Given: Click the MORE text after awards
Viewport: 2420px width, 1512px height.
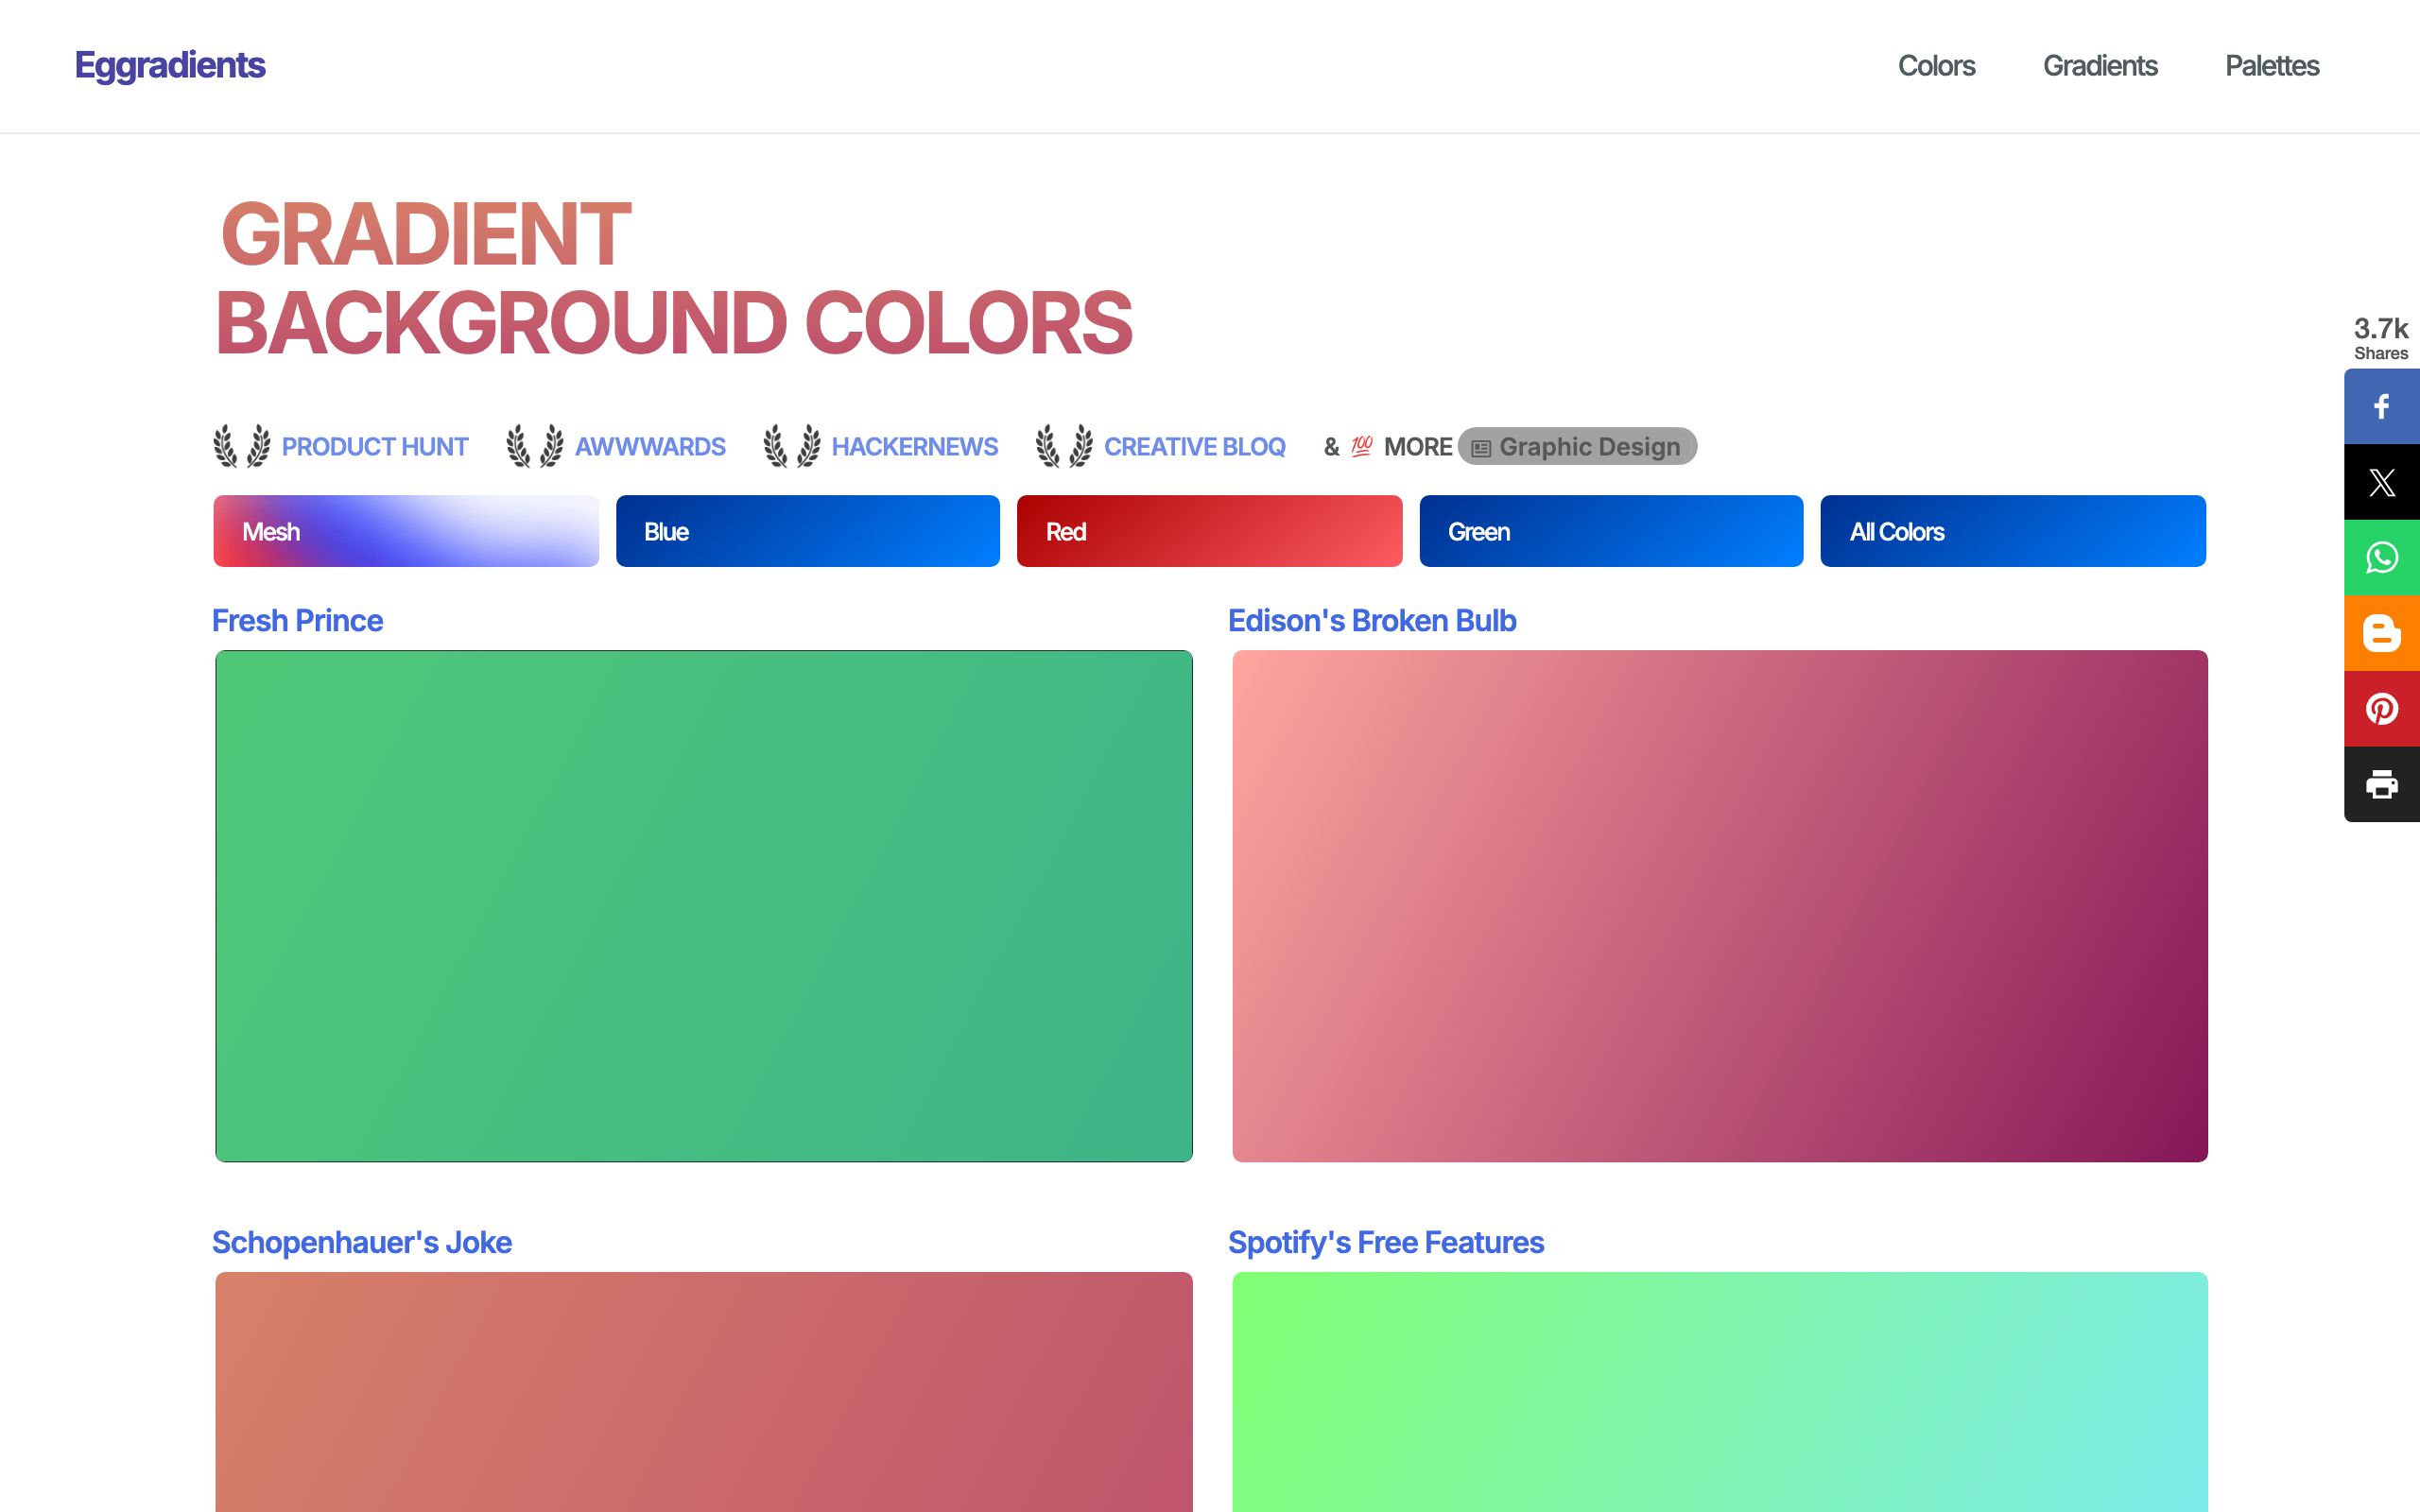Looking at the screenshot, I should tap(1418, 447).
